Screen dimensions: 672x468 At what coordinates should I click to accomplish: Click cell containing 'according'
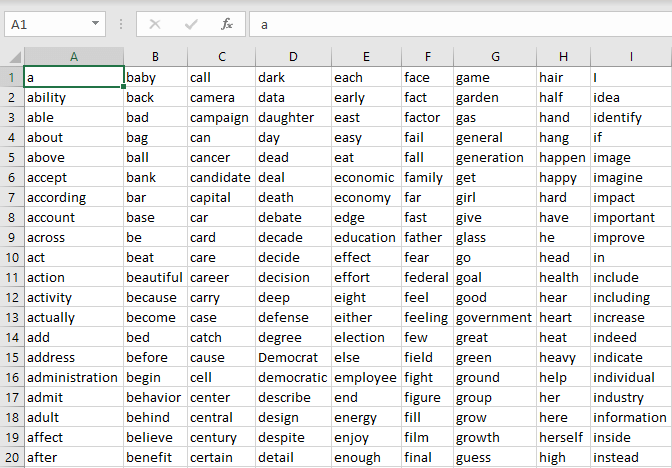[74, 197]
